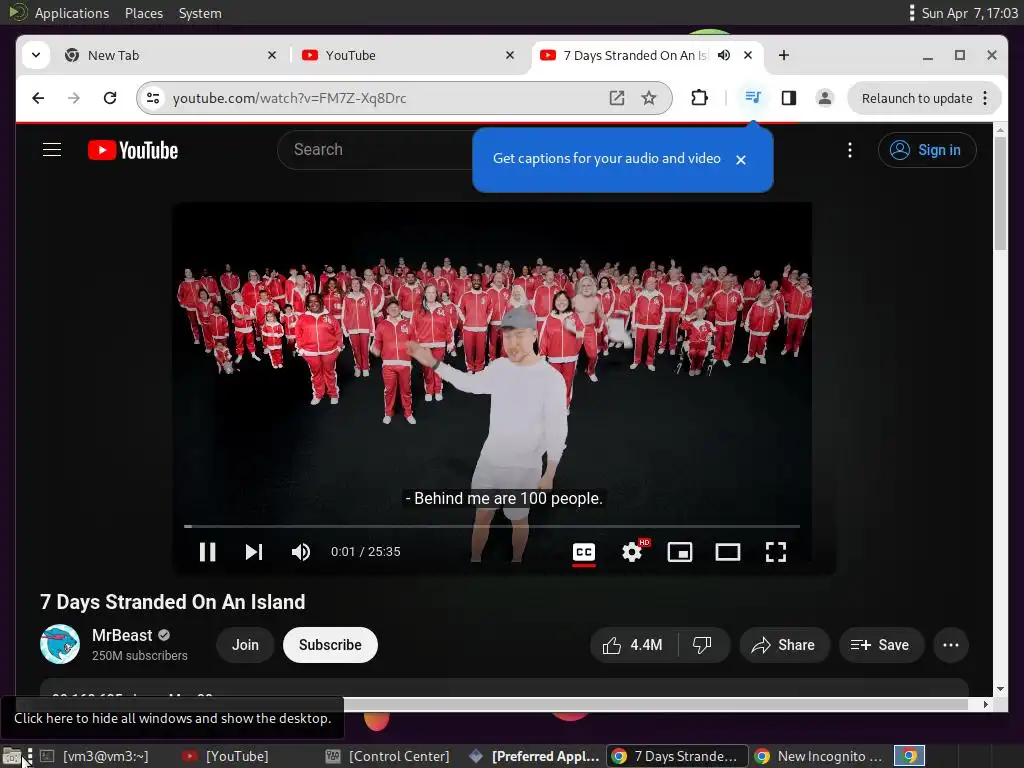Switch to New Tab tab
The image size is (1024, 768).
170,56
